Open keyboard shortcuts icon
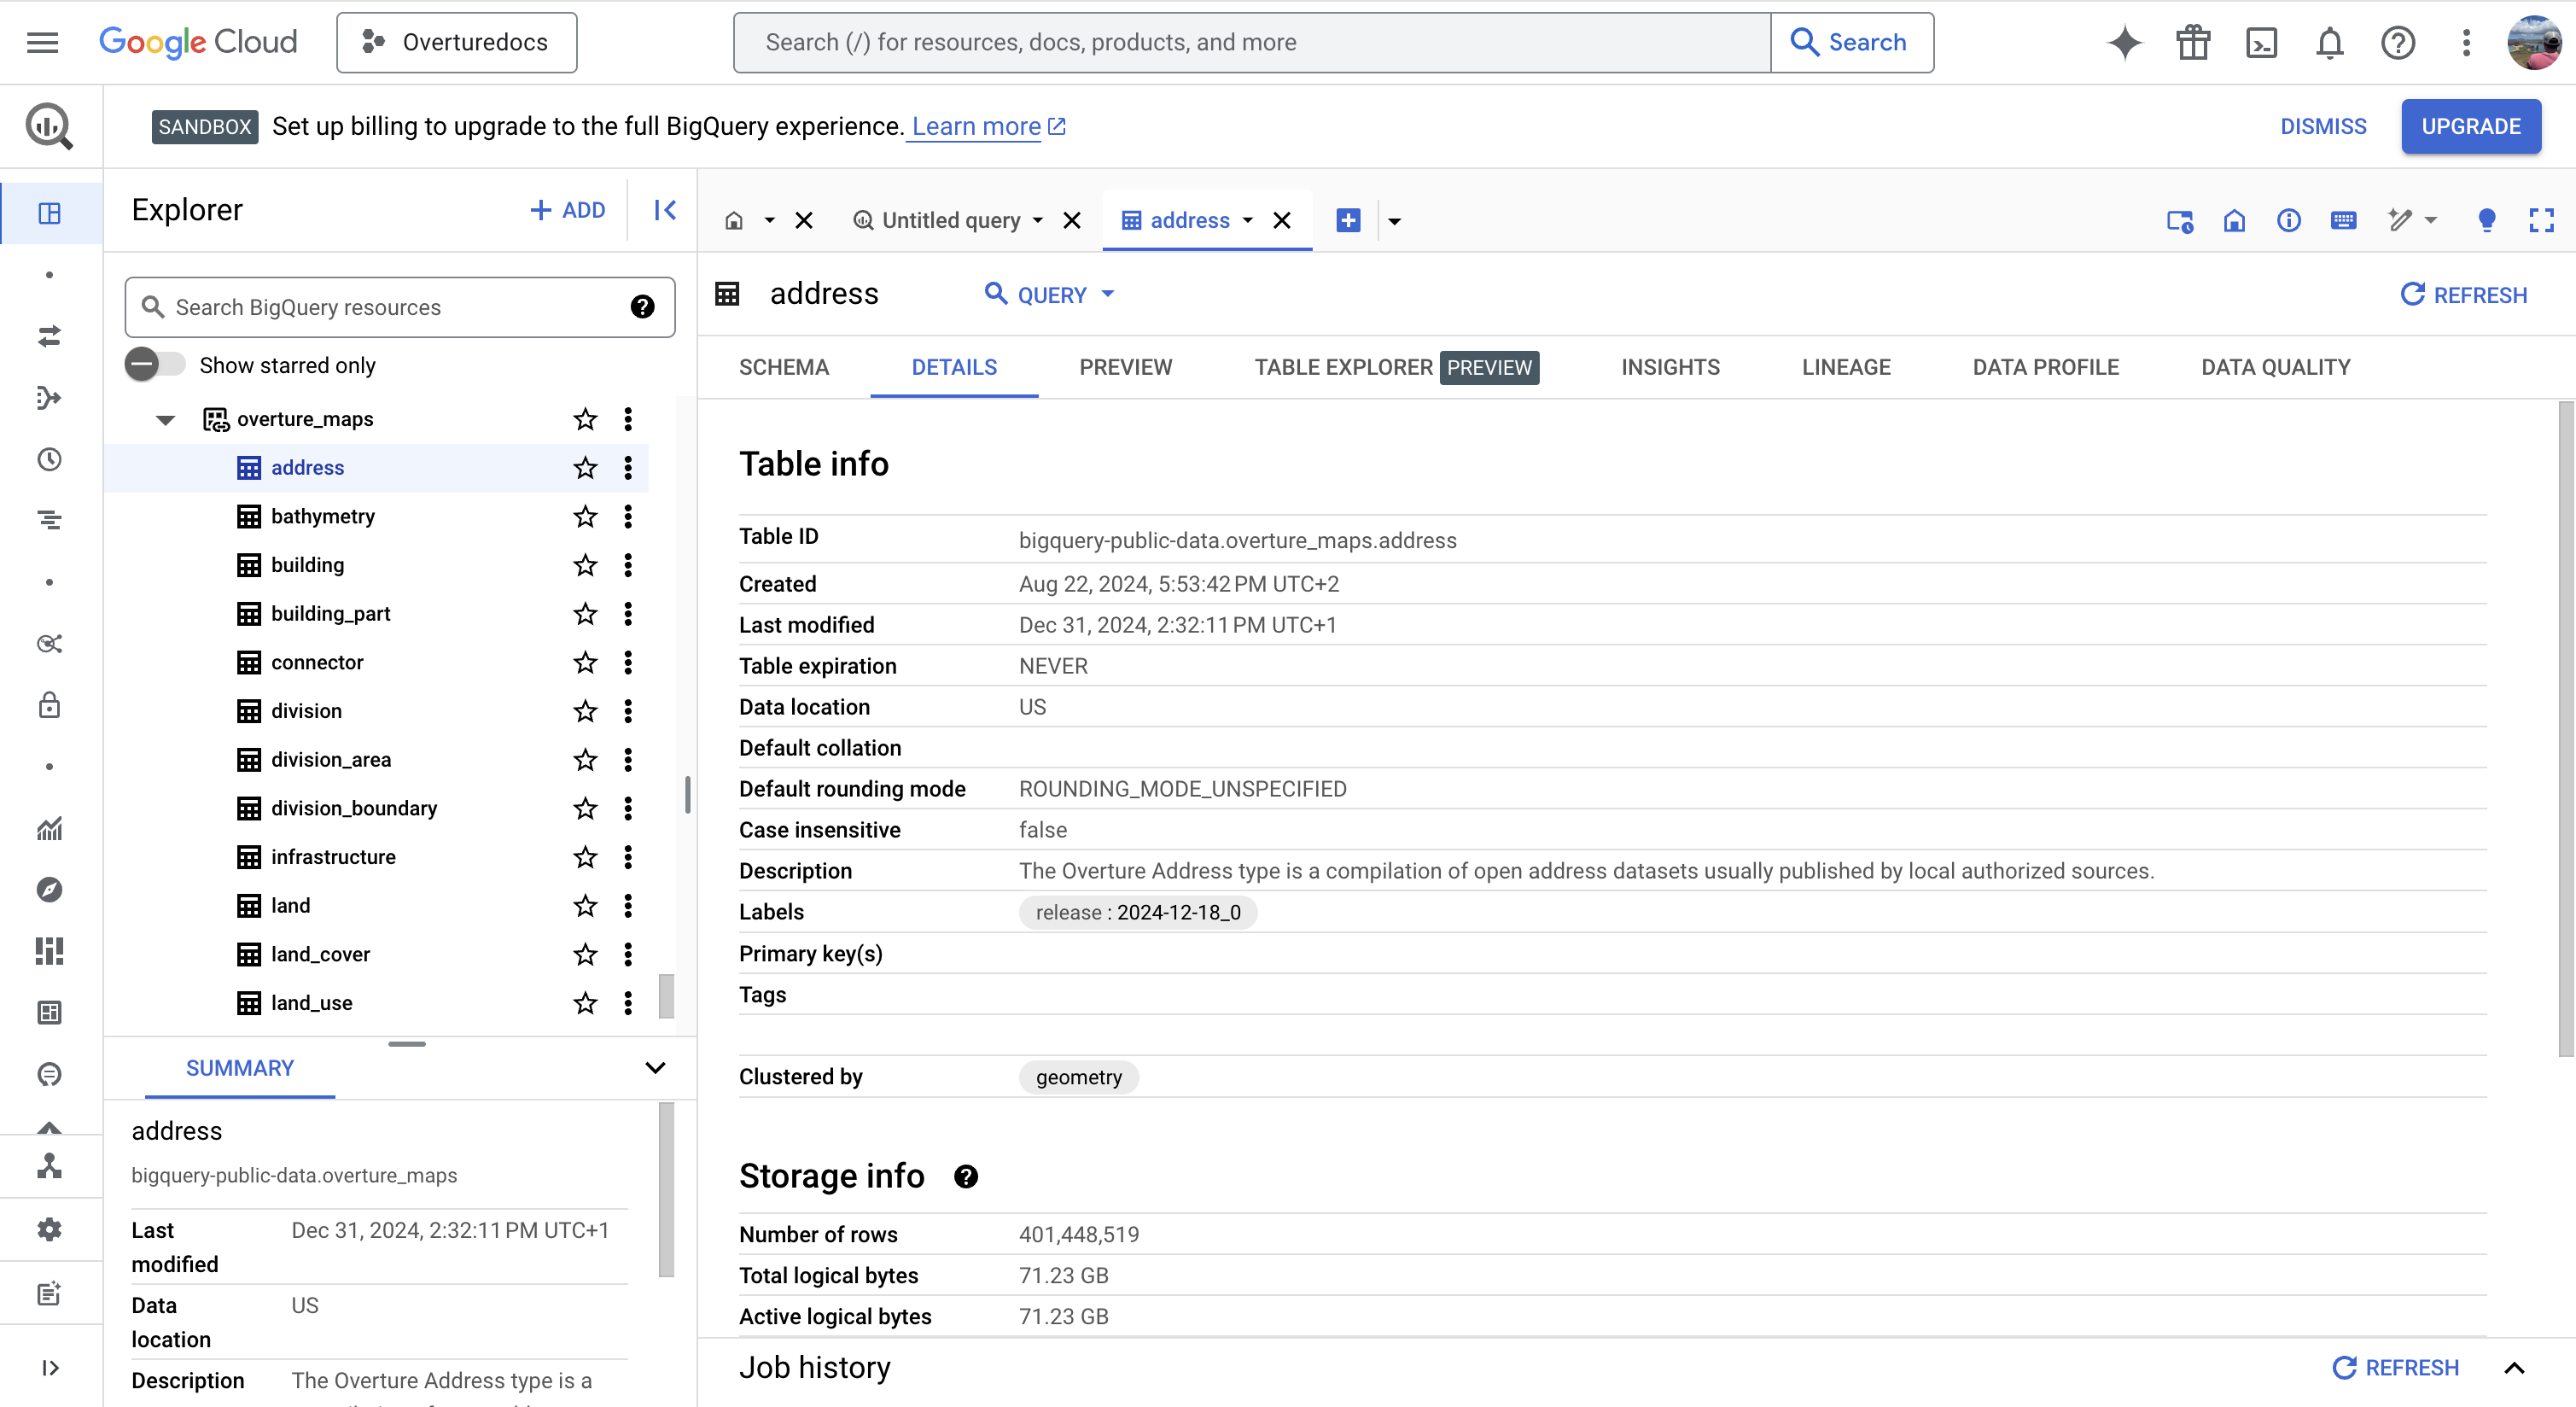The height and width of the screenshot is (1407, 2576). (2343, 220)
